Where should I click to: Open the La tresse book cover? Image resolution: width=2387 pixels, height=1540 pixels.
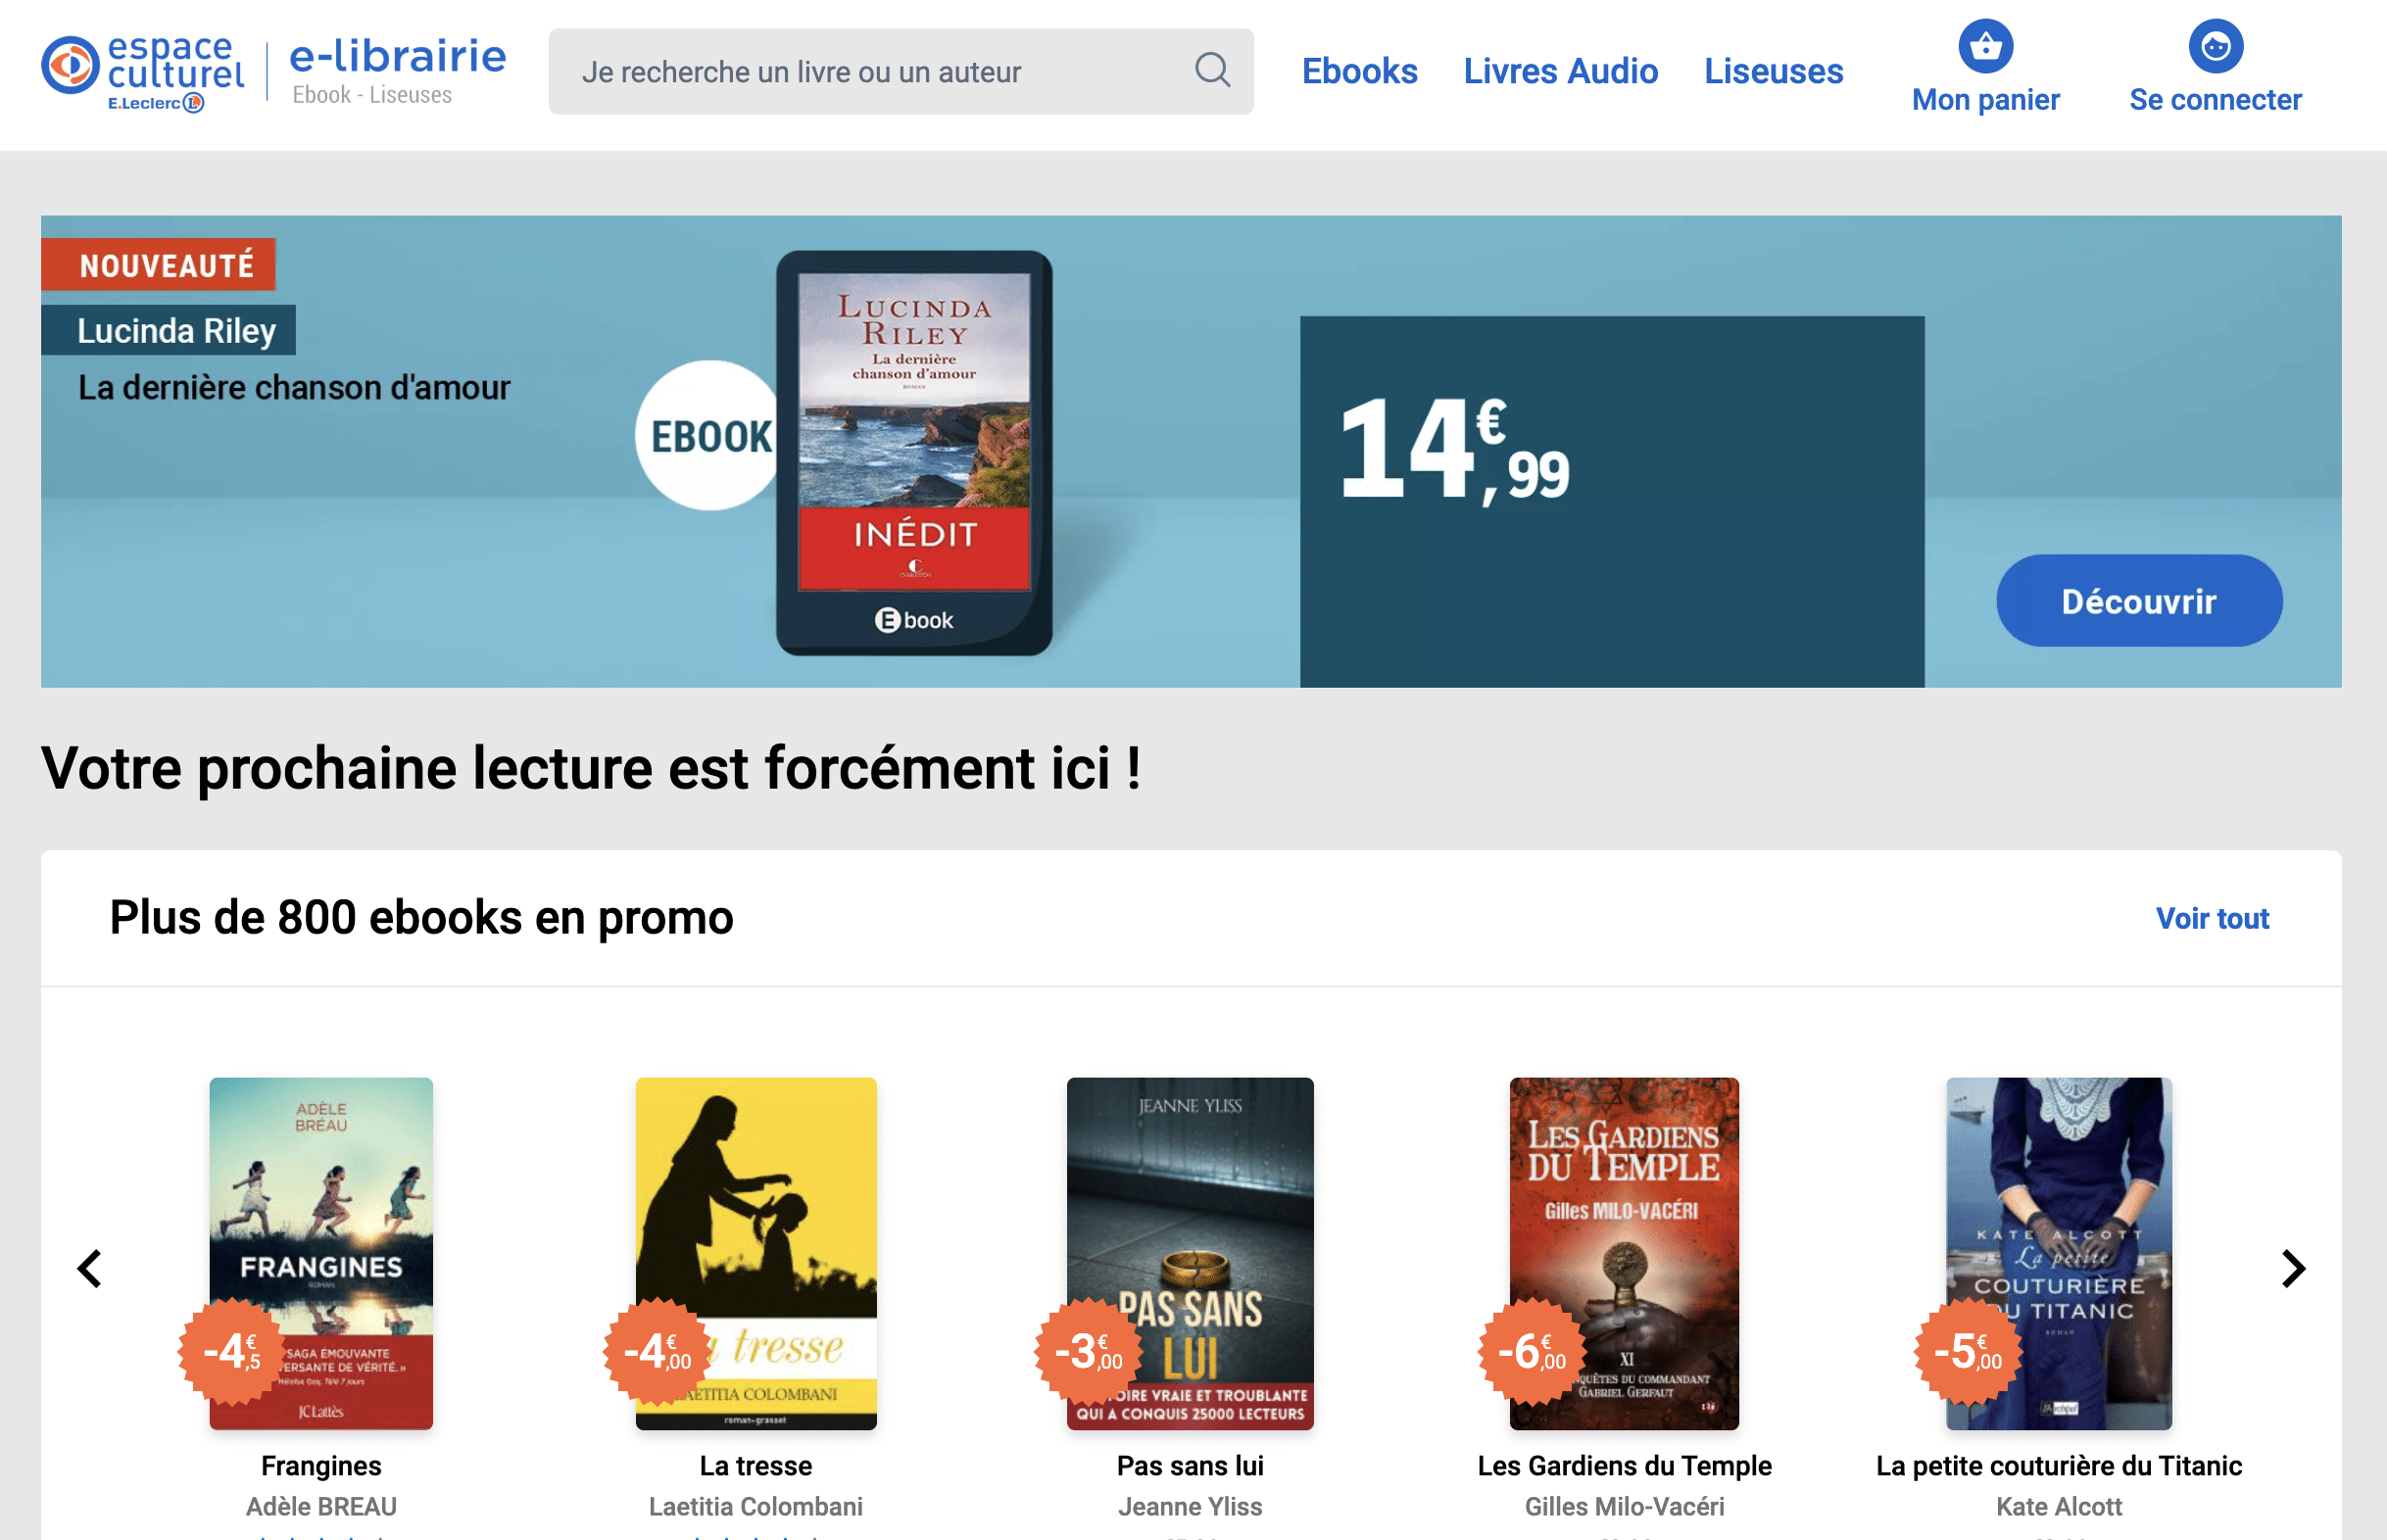point(756,1200)
